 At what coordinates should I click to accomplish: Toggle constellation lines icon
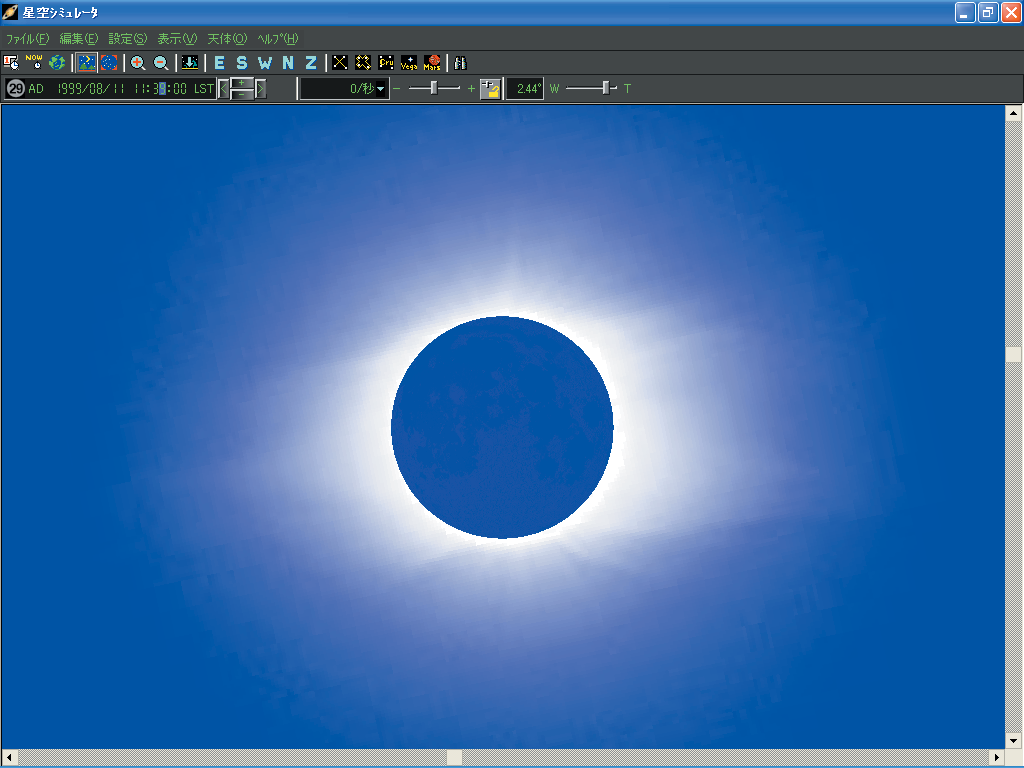click(340, 63)
